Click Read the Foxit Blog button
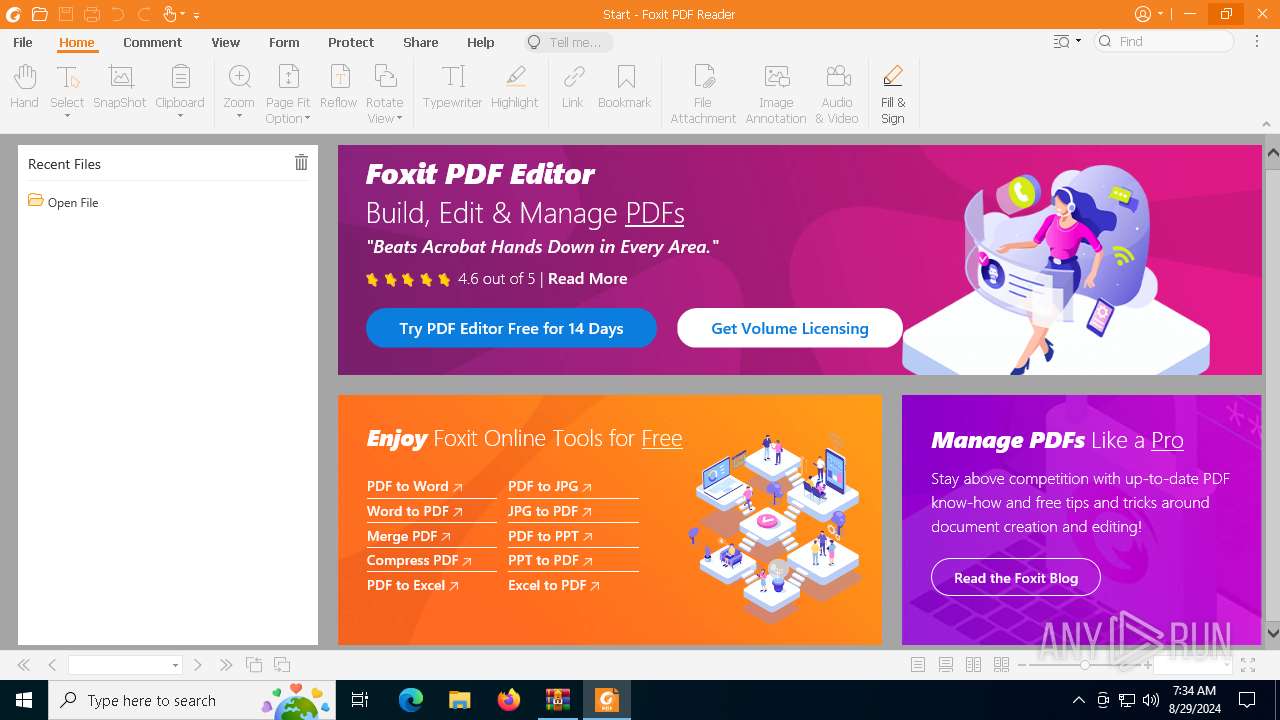Viewport: 1280px width, 720px height. [x=1016, y=578]
